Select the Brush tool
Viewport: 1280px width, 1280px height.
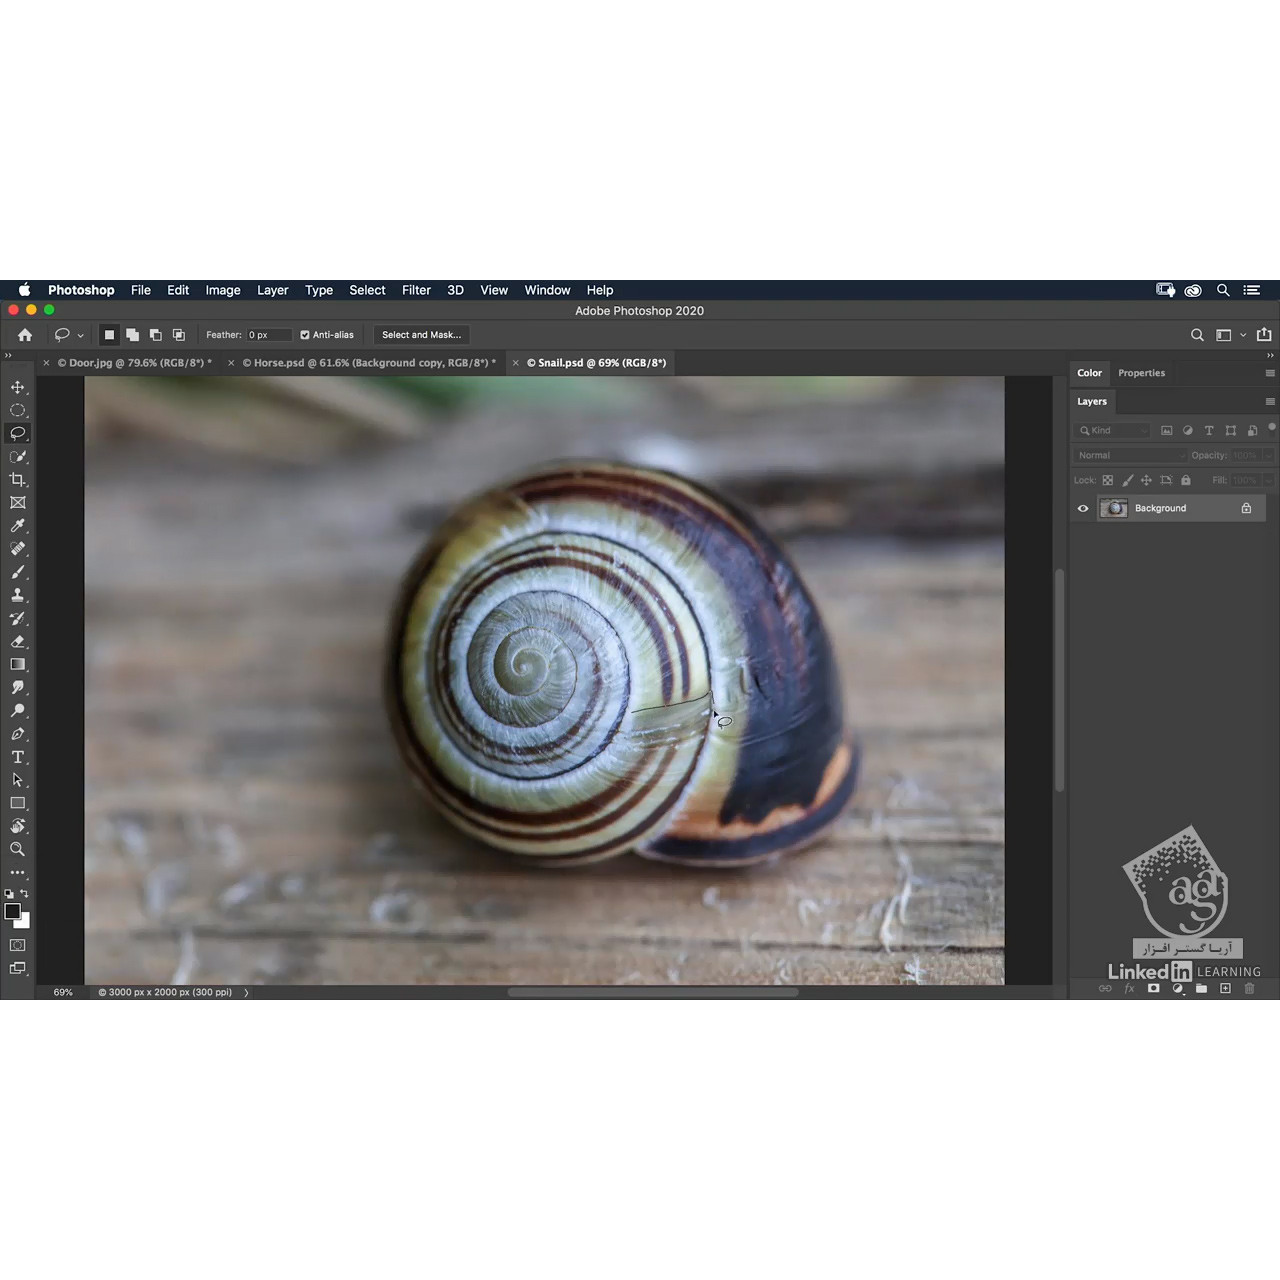18,572
